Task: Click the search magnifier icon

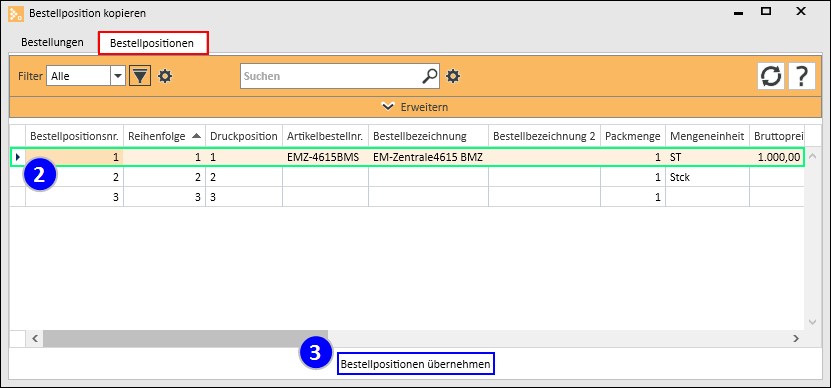Action: [429, 76]
